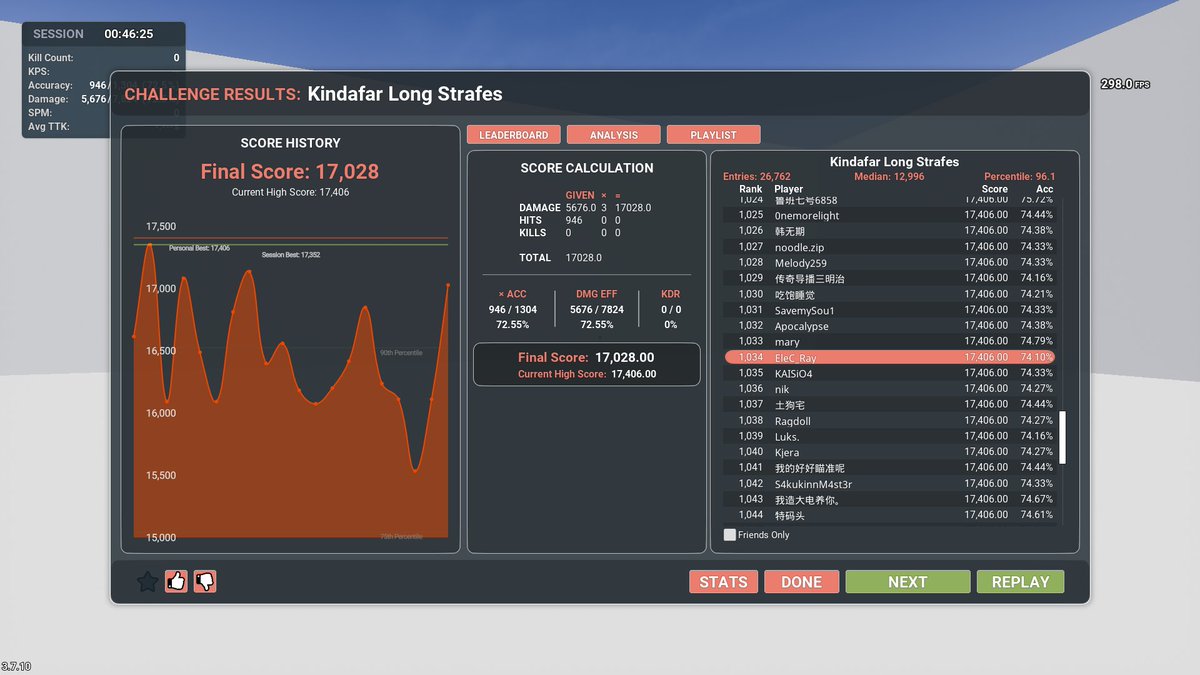Click the DONE button

click(x=801, y=582)
